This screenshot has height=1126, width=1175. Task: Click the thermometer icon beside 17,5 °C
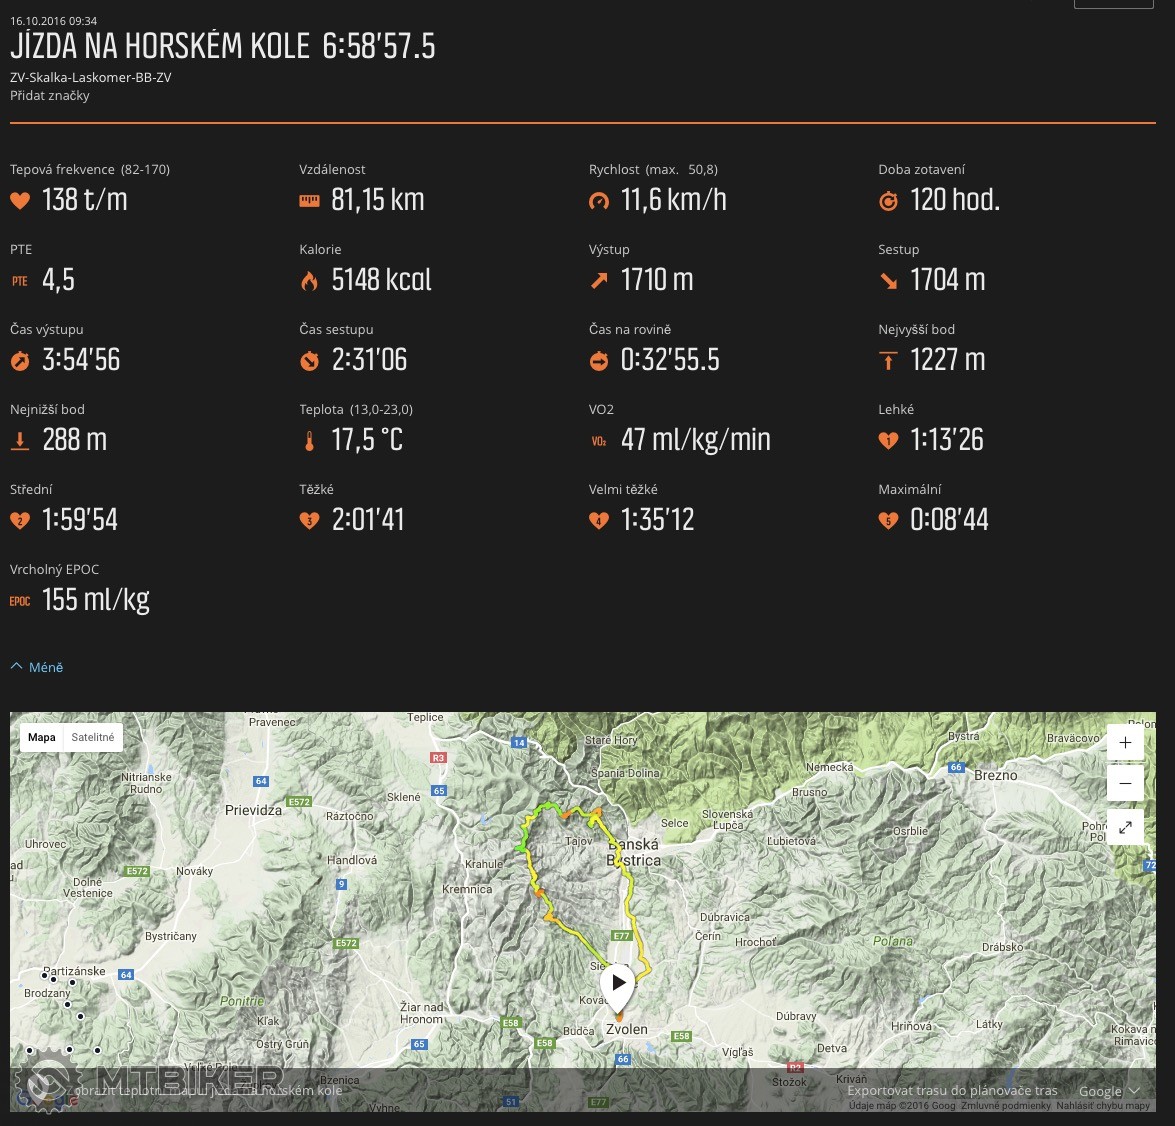309,441
